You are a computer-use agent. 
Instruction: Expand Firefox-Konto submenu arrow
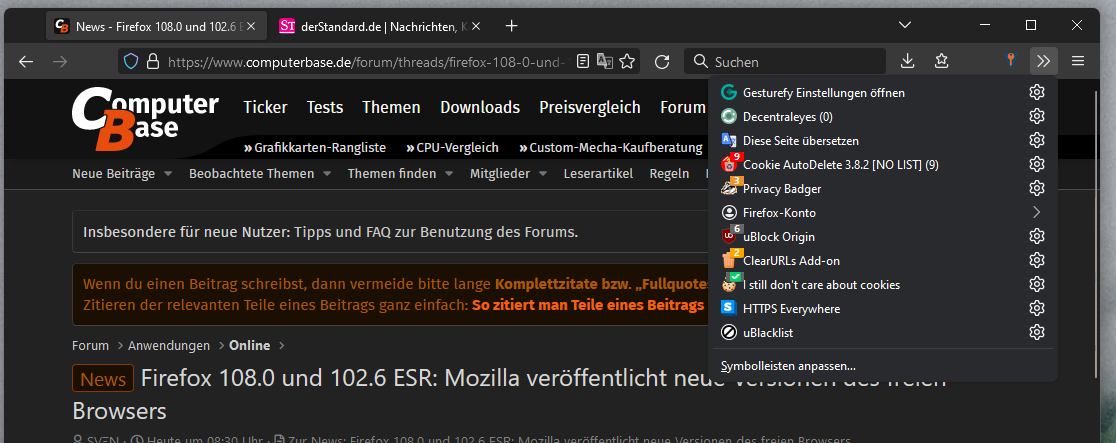click(1037, 212)
